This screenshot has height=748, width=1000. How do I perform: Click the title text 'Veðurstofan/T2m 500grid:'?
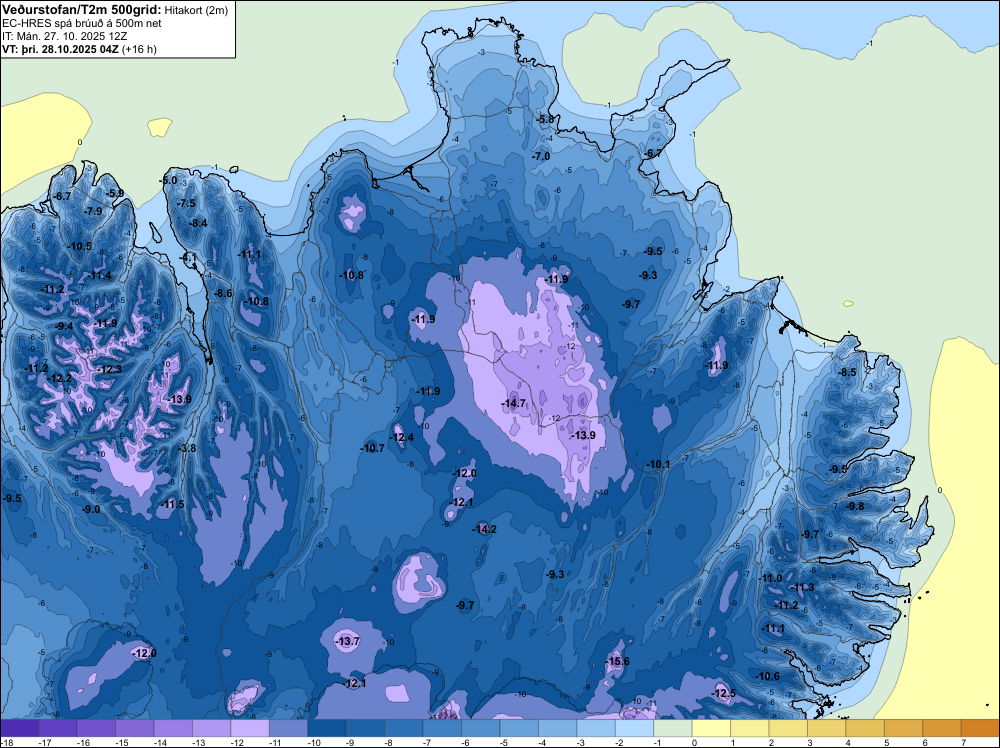coord(82,10)
